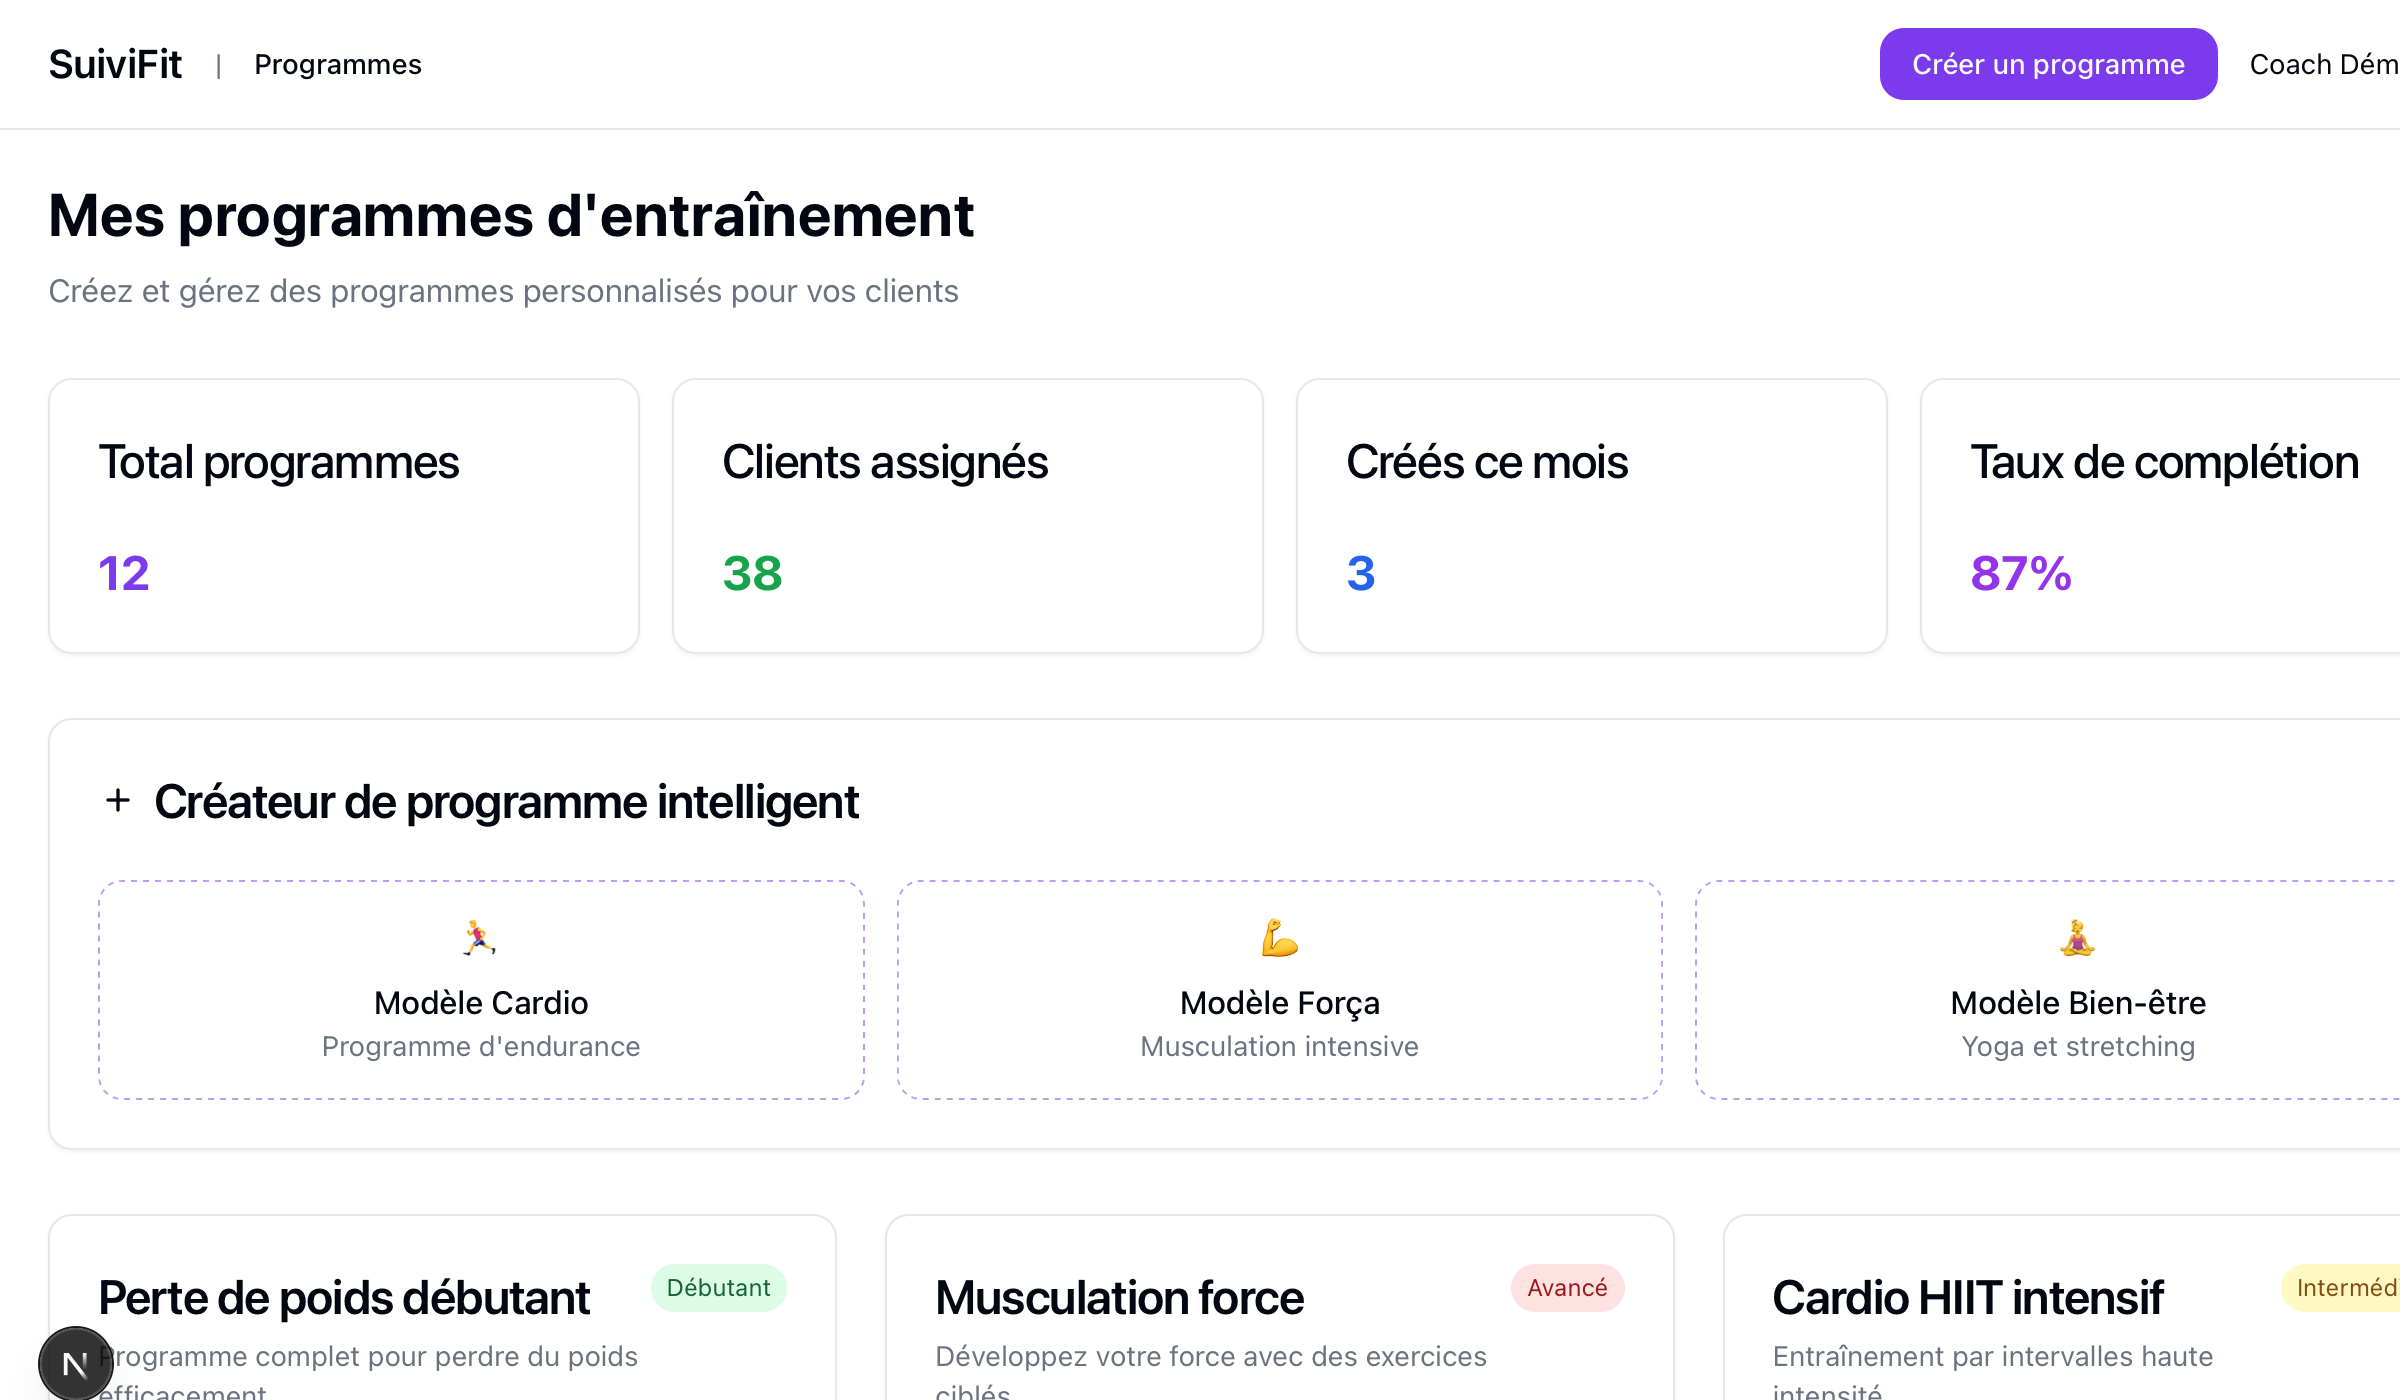Image resolution: width=2400 pixels, height=1400 pixels.
Task: Click the Yoga et stretching subtitle
Action: click(x=2078, y=1046)
